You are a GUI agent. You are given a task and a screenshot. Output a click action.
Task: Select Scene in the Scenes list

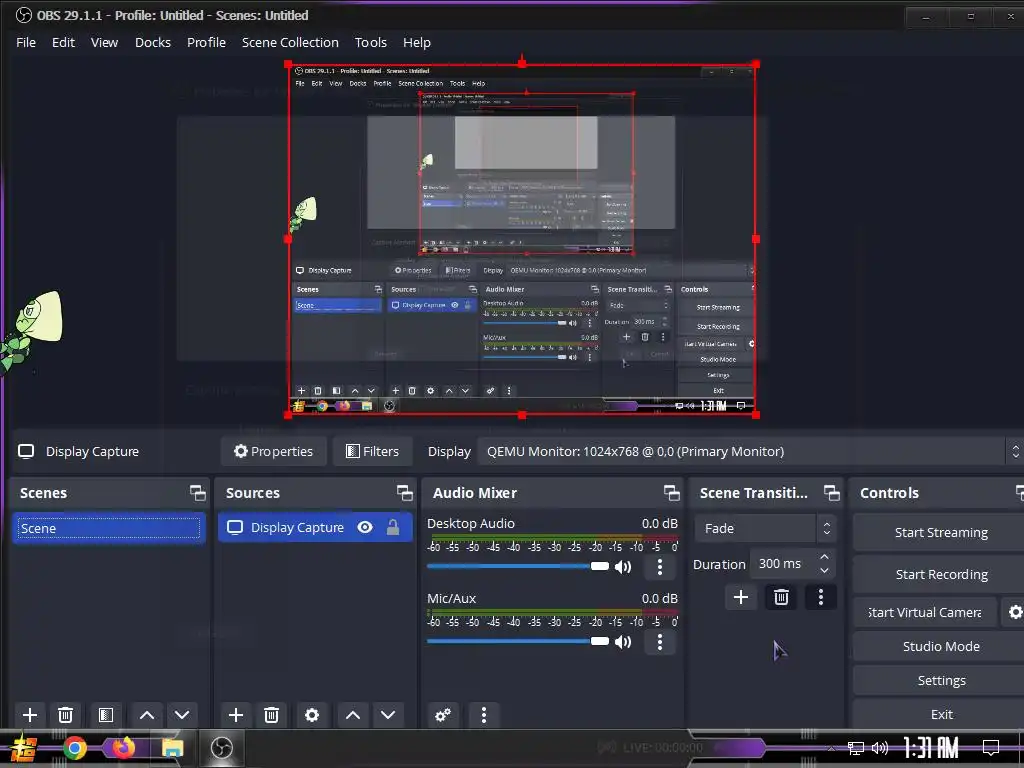click(x=108, y=528)
